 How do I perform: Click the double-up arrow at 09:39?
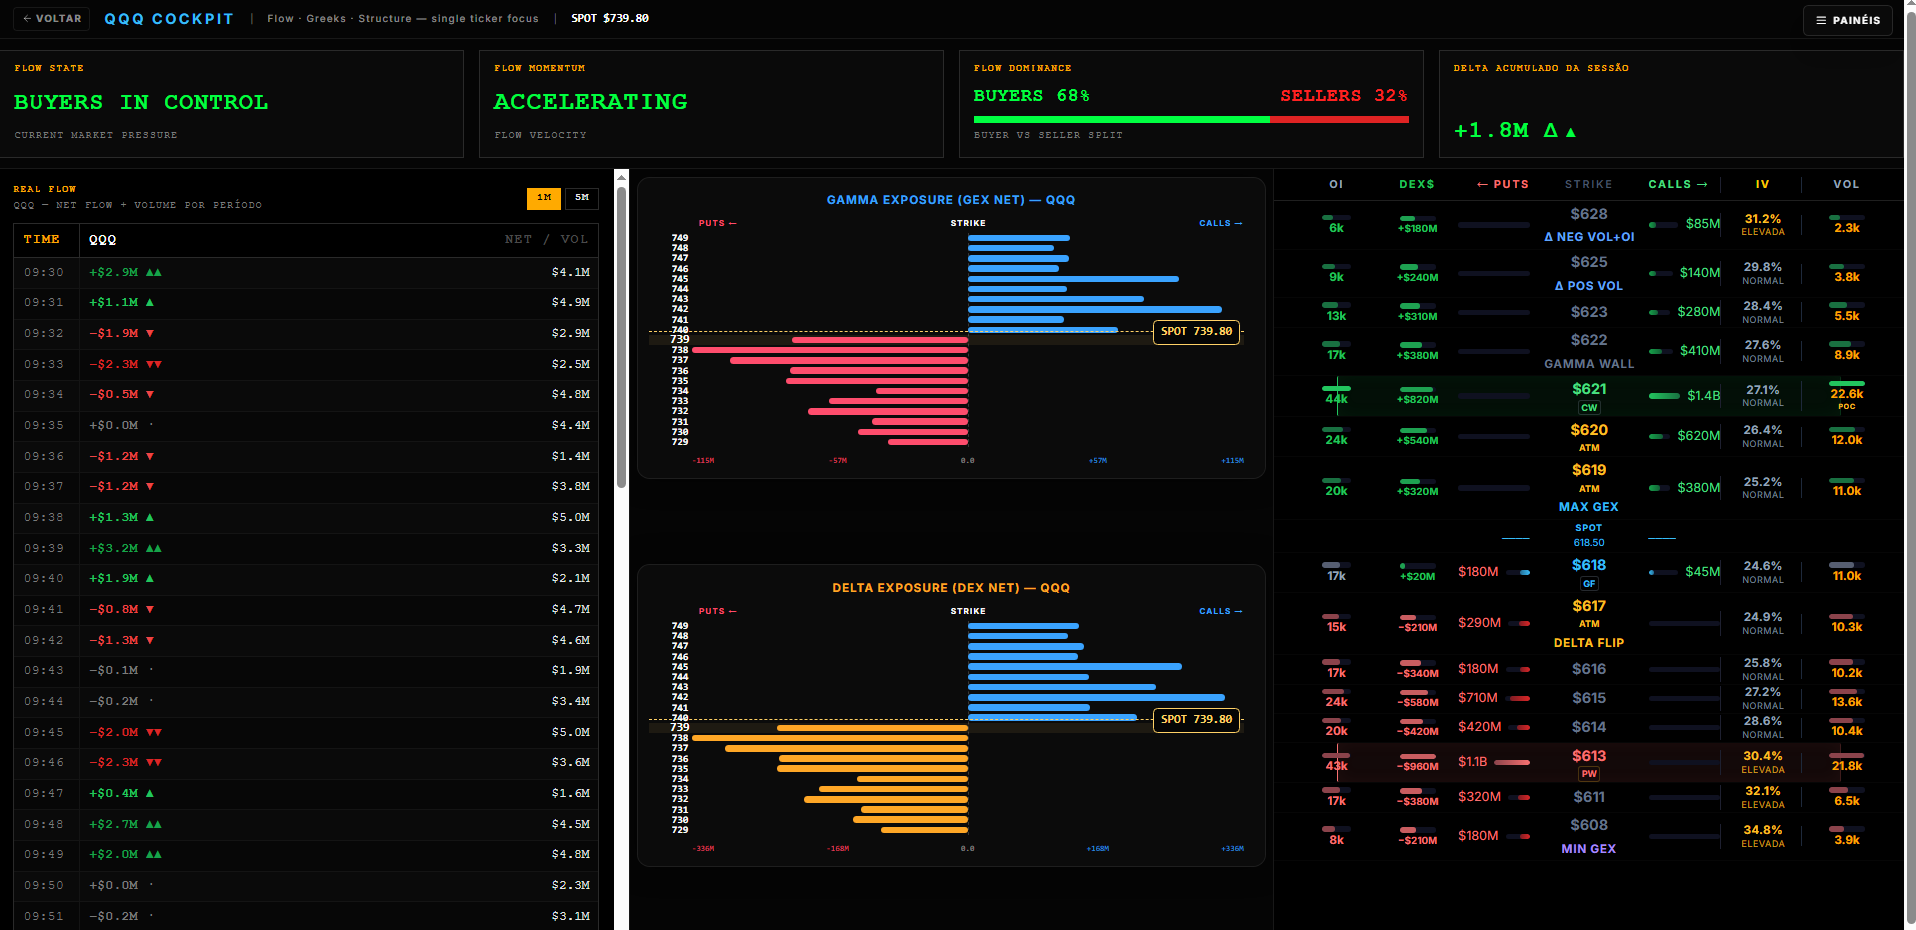154,548
